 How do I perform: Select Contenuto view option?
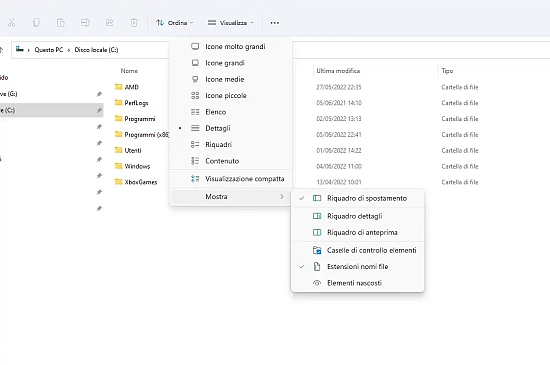point(231,161)
